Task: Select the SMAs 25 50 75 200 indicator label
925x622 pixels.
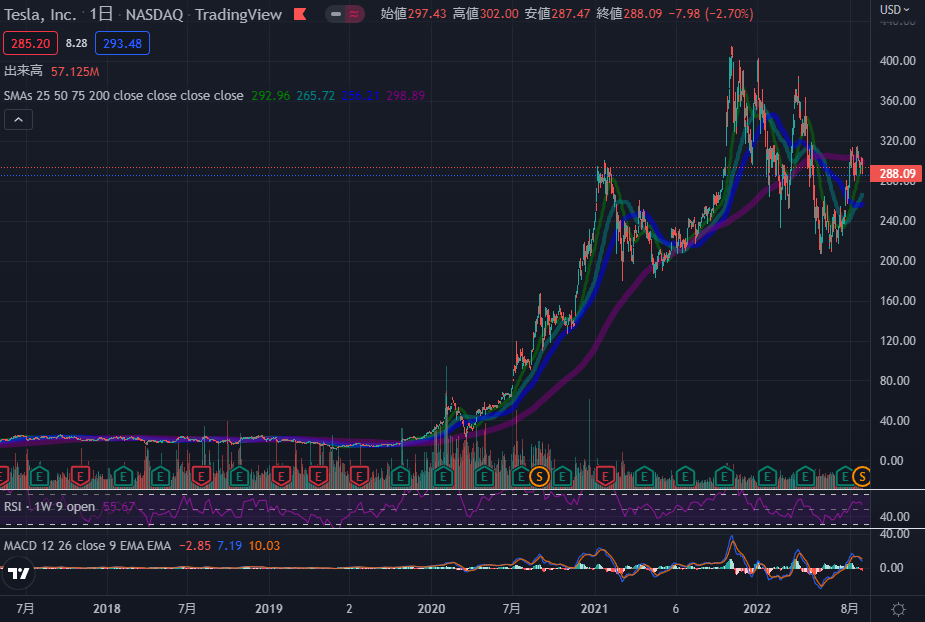Action: (123, 96)
